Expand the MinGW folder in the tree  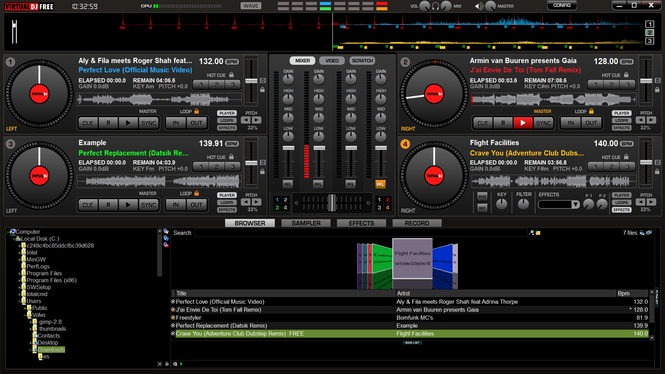pos(20,260)
